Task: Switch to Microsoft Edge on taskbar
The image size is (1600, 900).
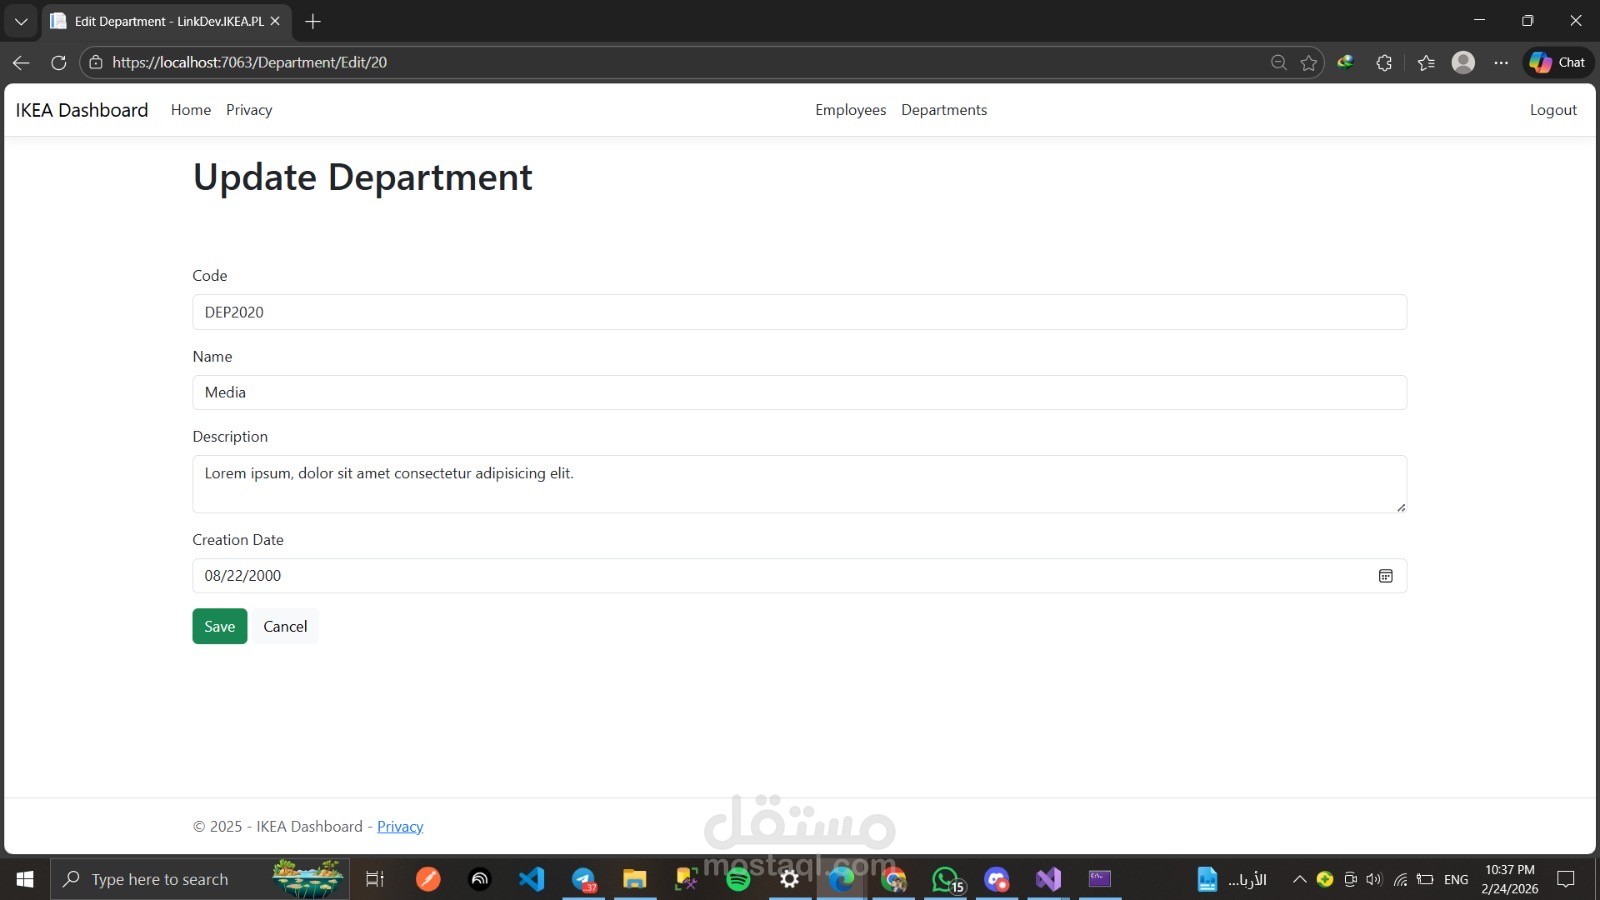Action: click(x=842, y=879)
